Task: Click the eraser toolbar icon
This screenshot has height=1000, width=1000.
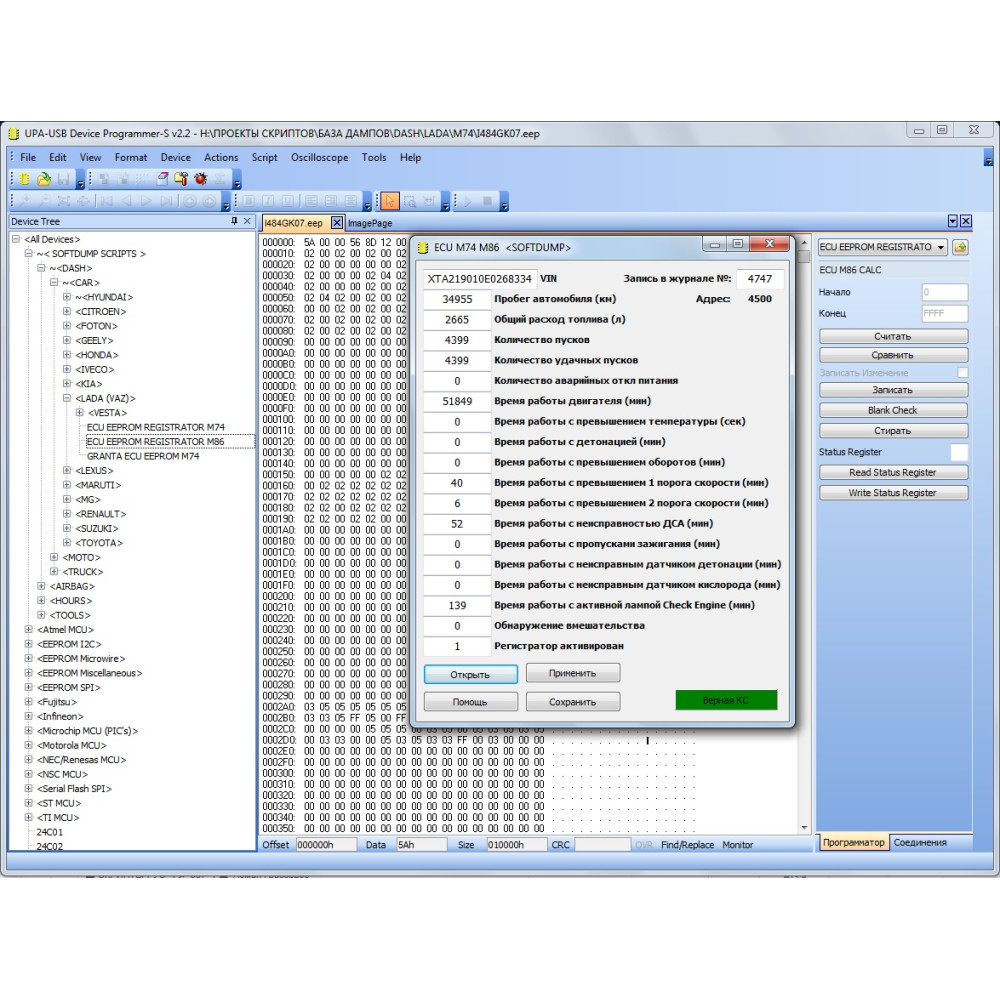Action: click(162, 179)
